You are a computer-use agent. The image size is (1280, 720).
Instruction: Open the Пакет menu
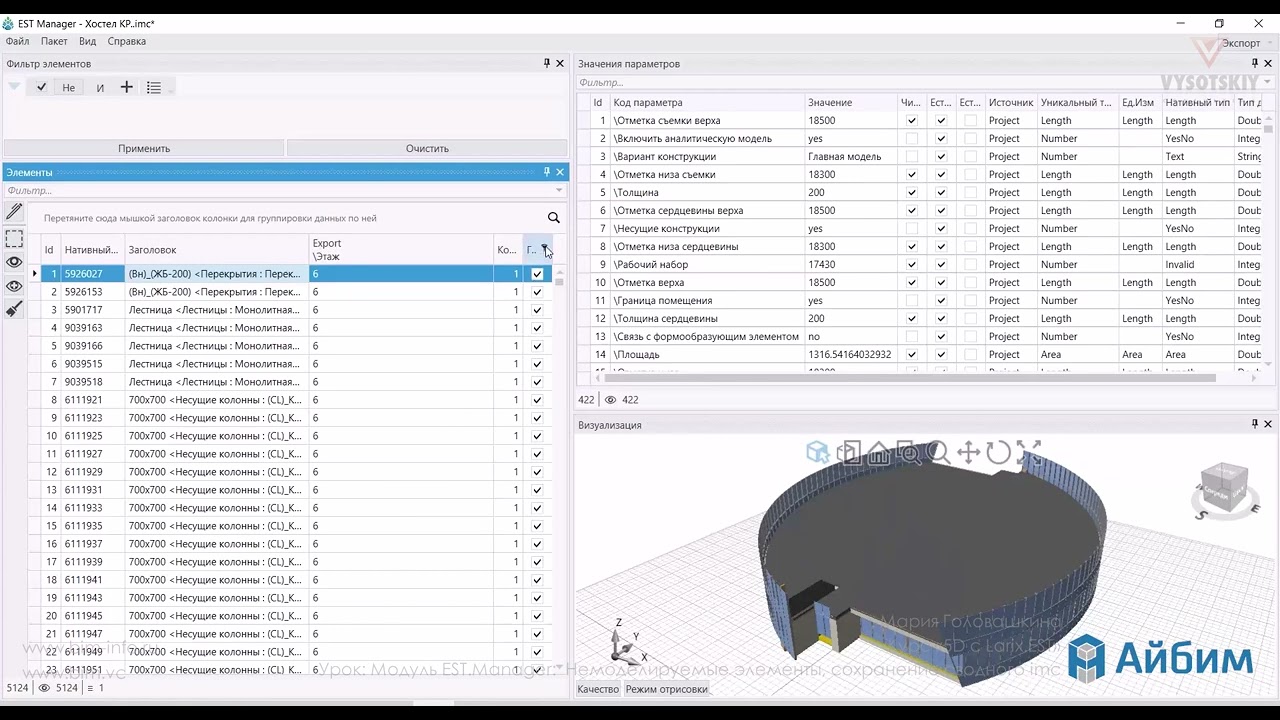click(x=54, y=41)
